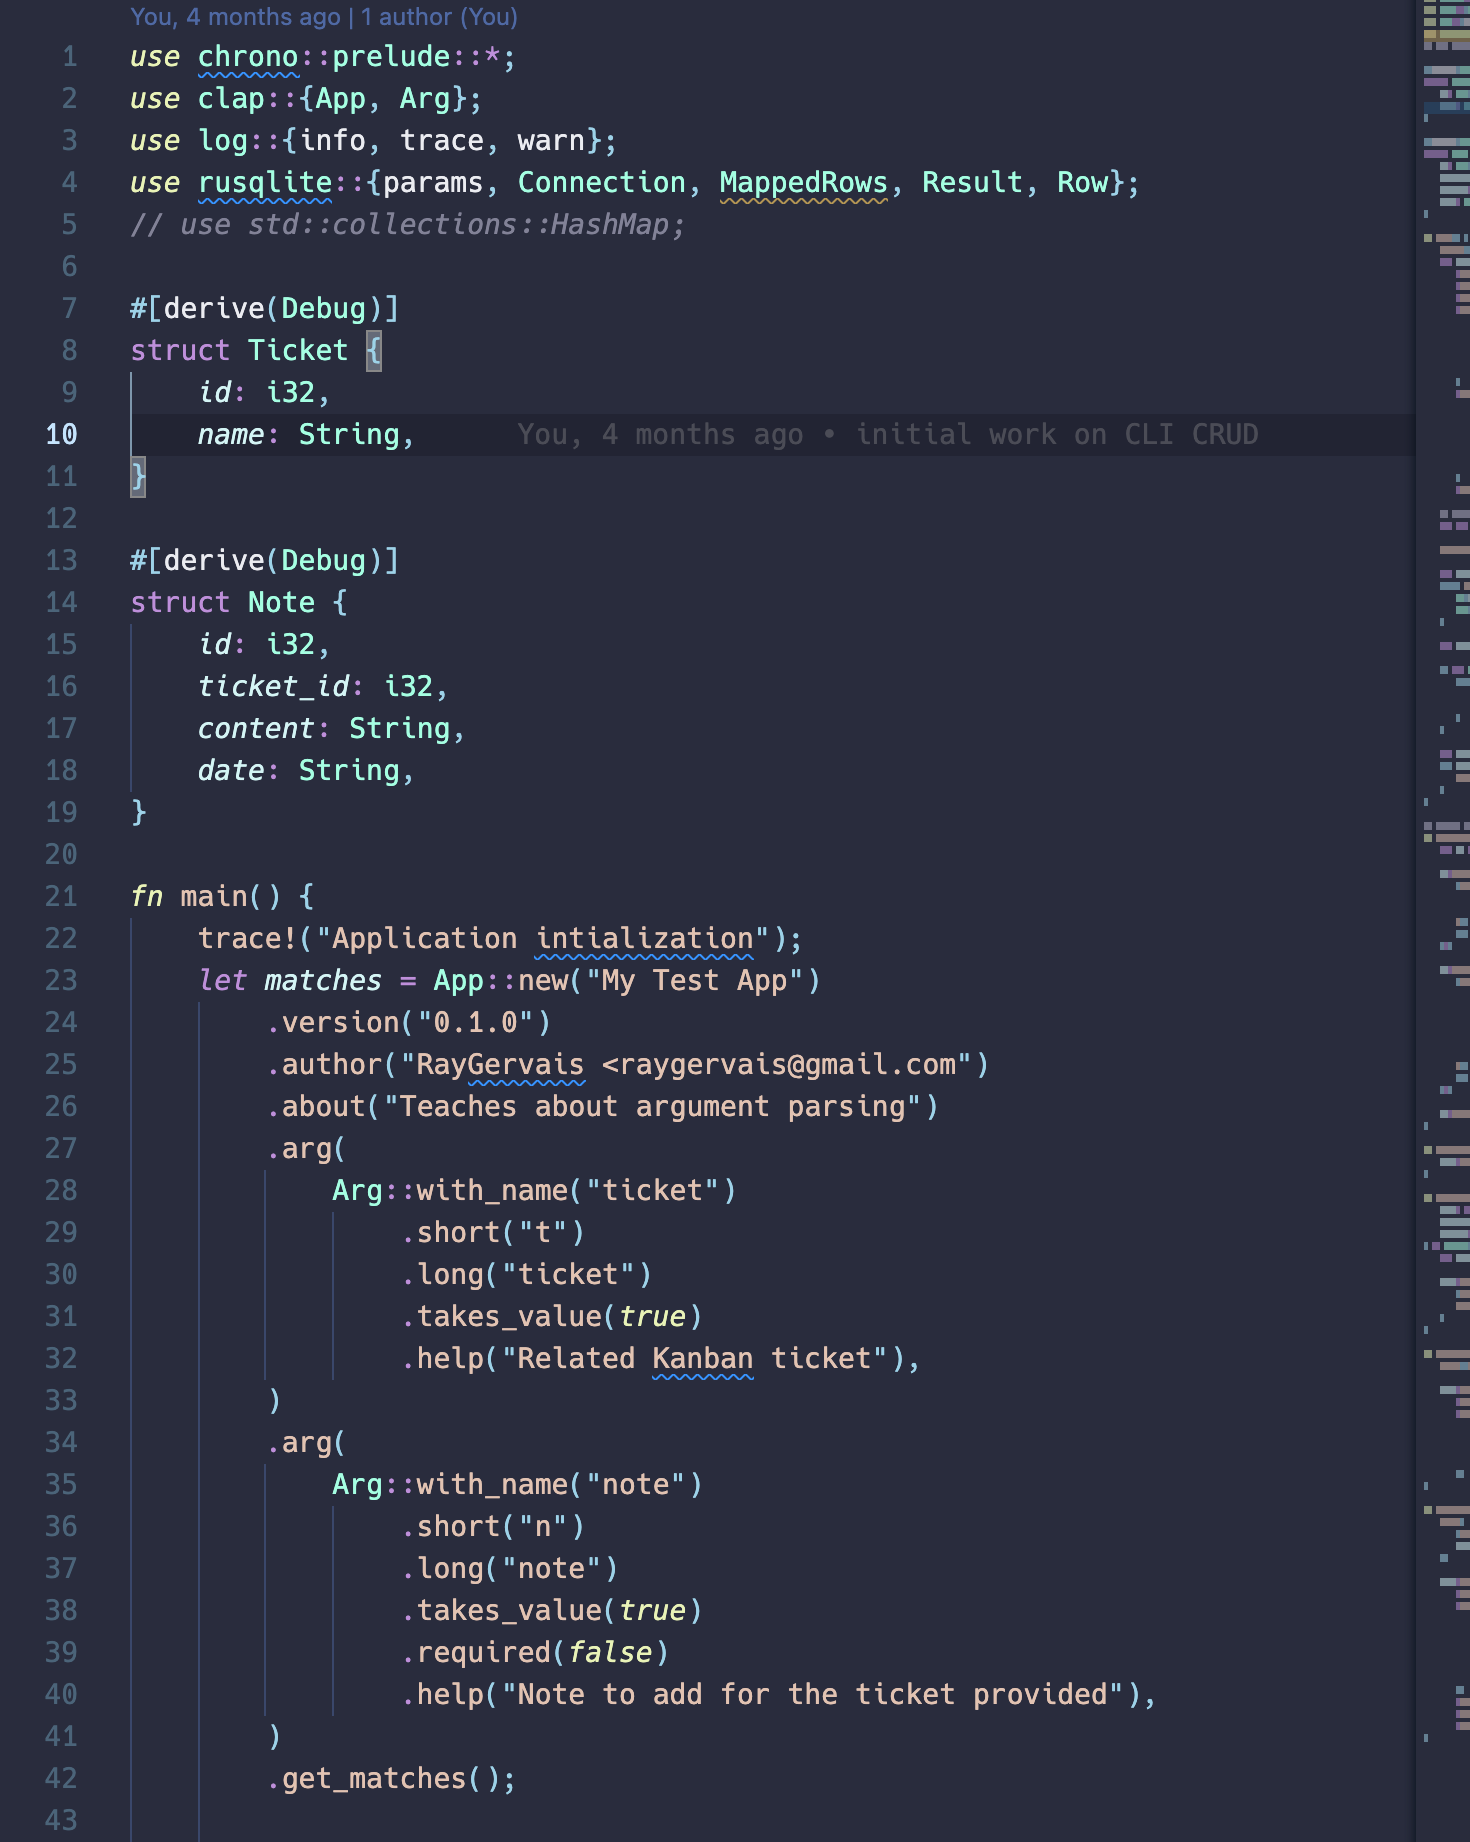Click 'content' field on line 17
Screen dimensions: 1470x1842
pos(256,729)
